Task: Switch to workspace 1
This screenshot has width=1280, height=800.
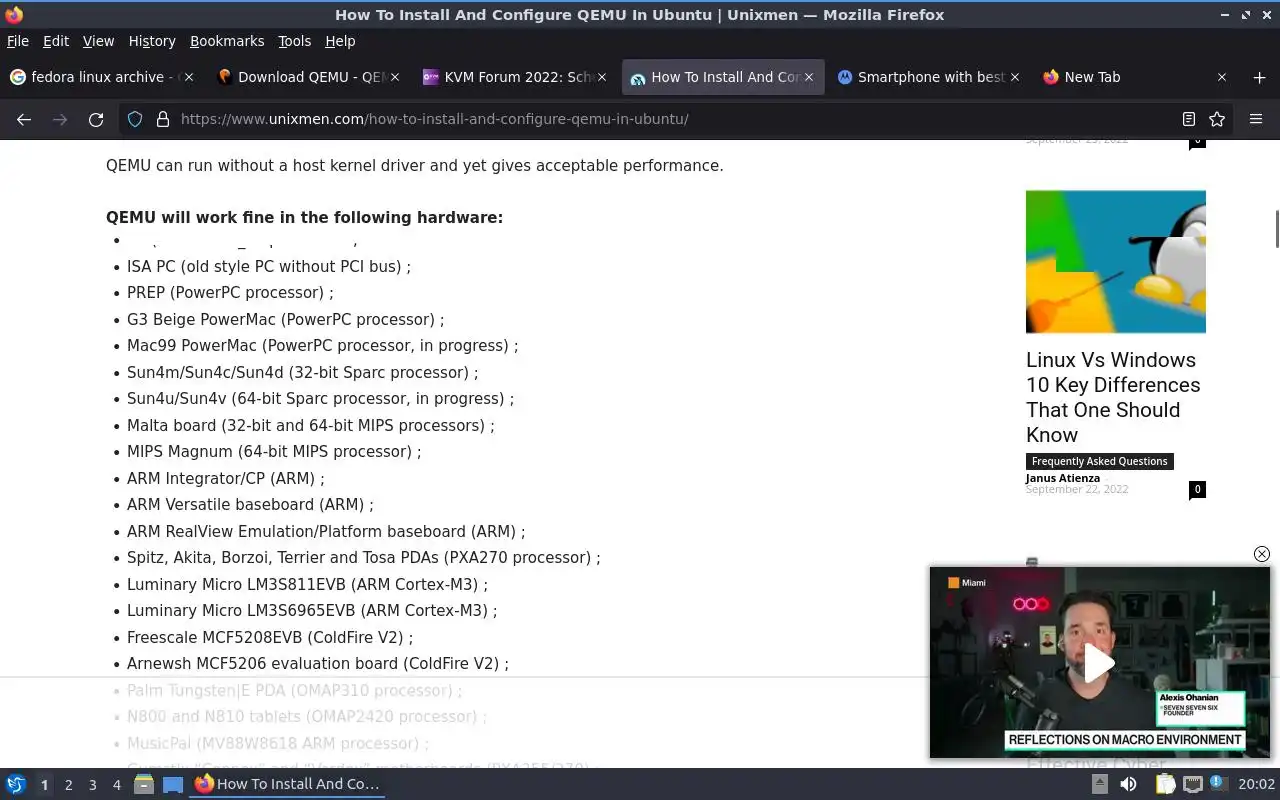Action: click(44, 785)
